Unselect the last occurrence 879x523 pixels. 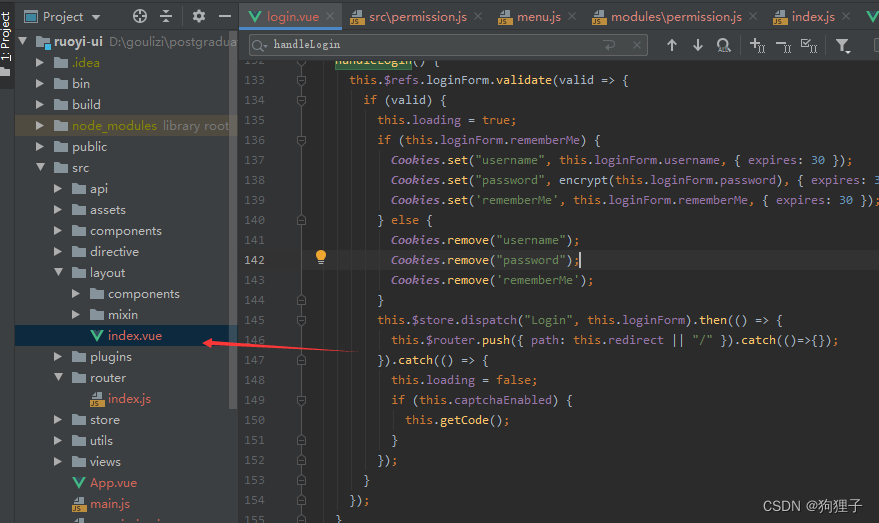point(783,46)
